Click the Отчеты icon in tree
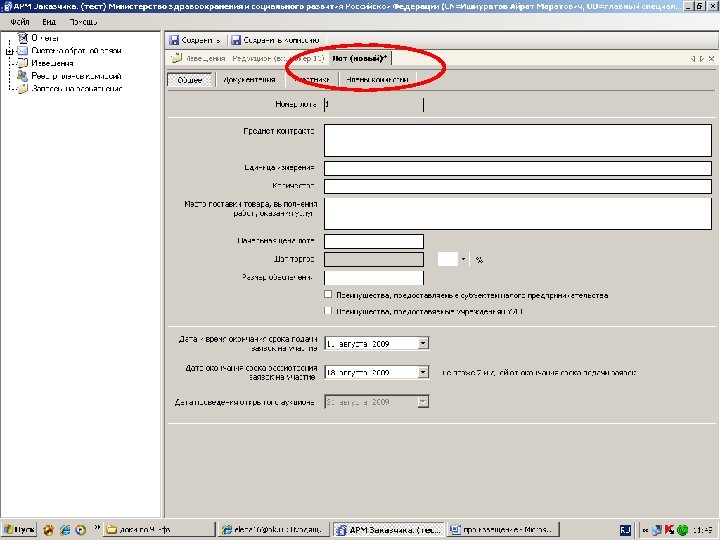This screenshot has width=720, height=540. click(22, 38)
